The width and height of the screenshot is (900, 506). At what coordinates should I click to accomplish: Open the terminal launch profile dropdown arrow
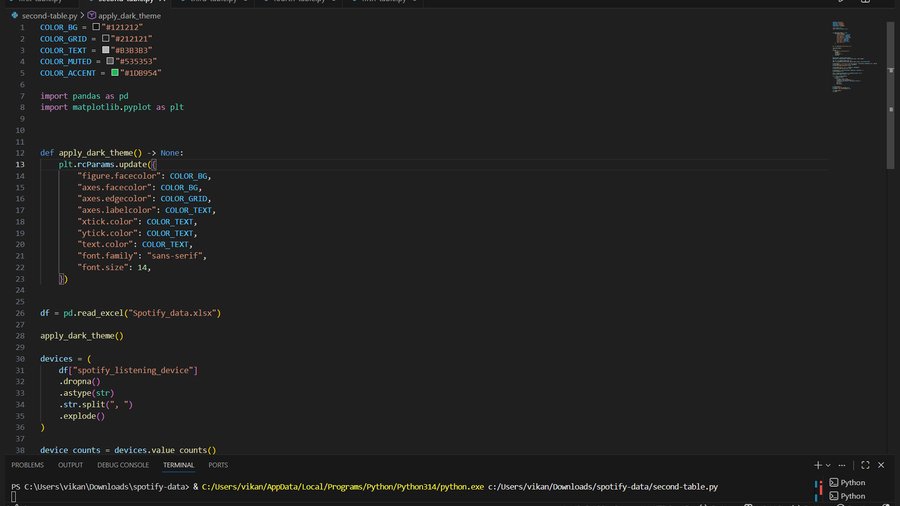click(x=828, y=465)
